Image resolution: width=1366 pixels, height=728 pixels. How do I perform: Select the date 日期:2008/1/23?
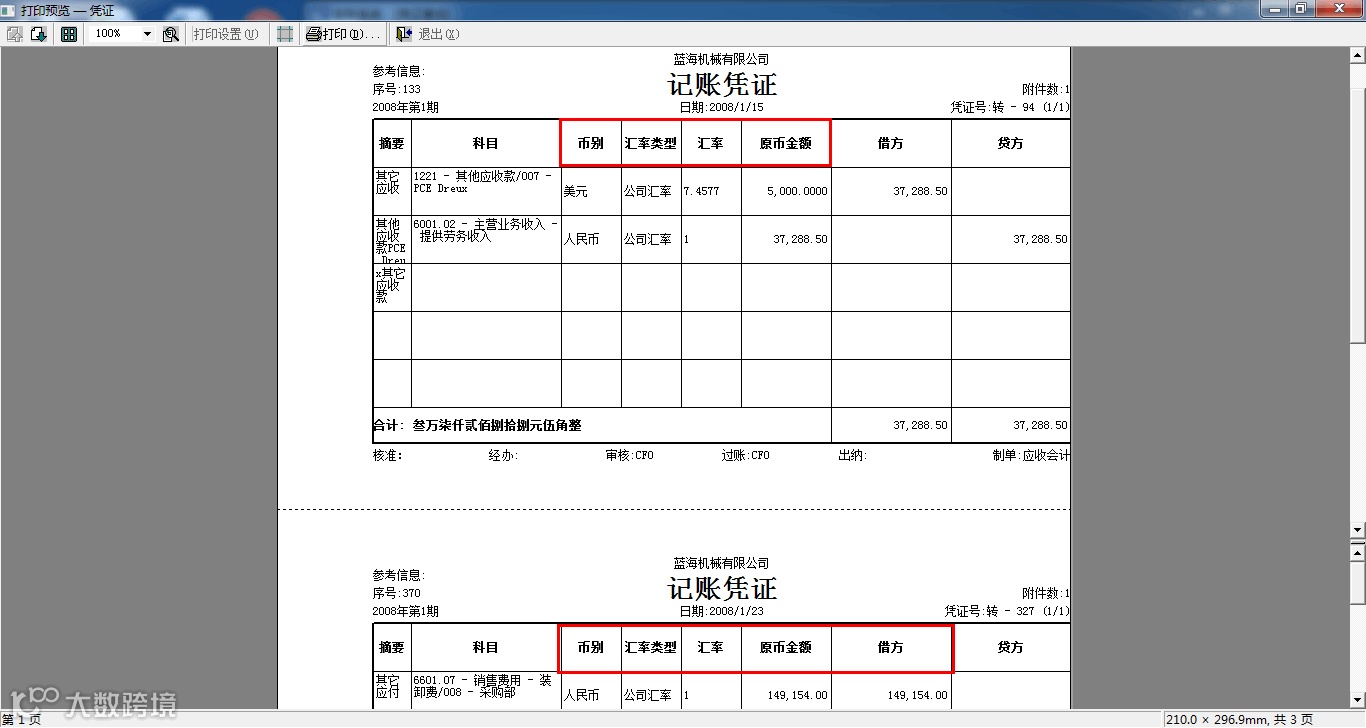click(x=721, y=611)
